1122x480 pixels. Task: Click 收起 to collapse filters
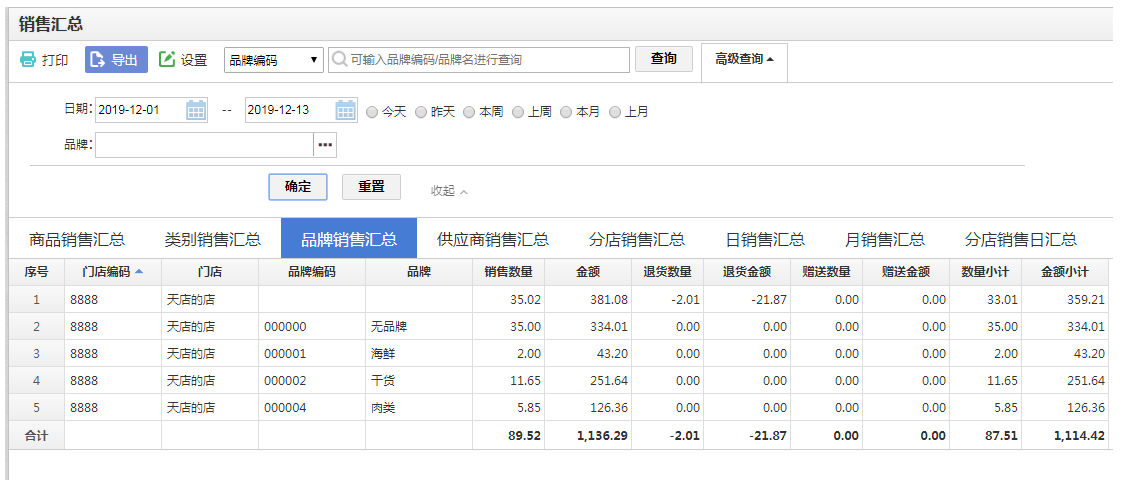pyautogui.click(x=449, y=190)
